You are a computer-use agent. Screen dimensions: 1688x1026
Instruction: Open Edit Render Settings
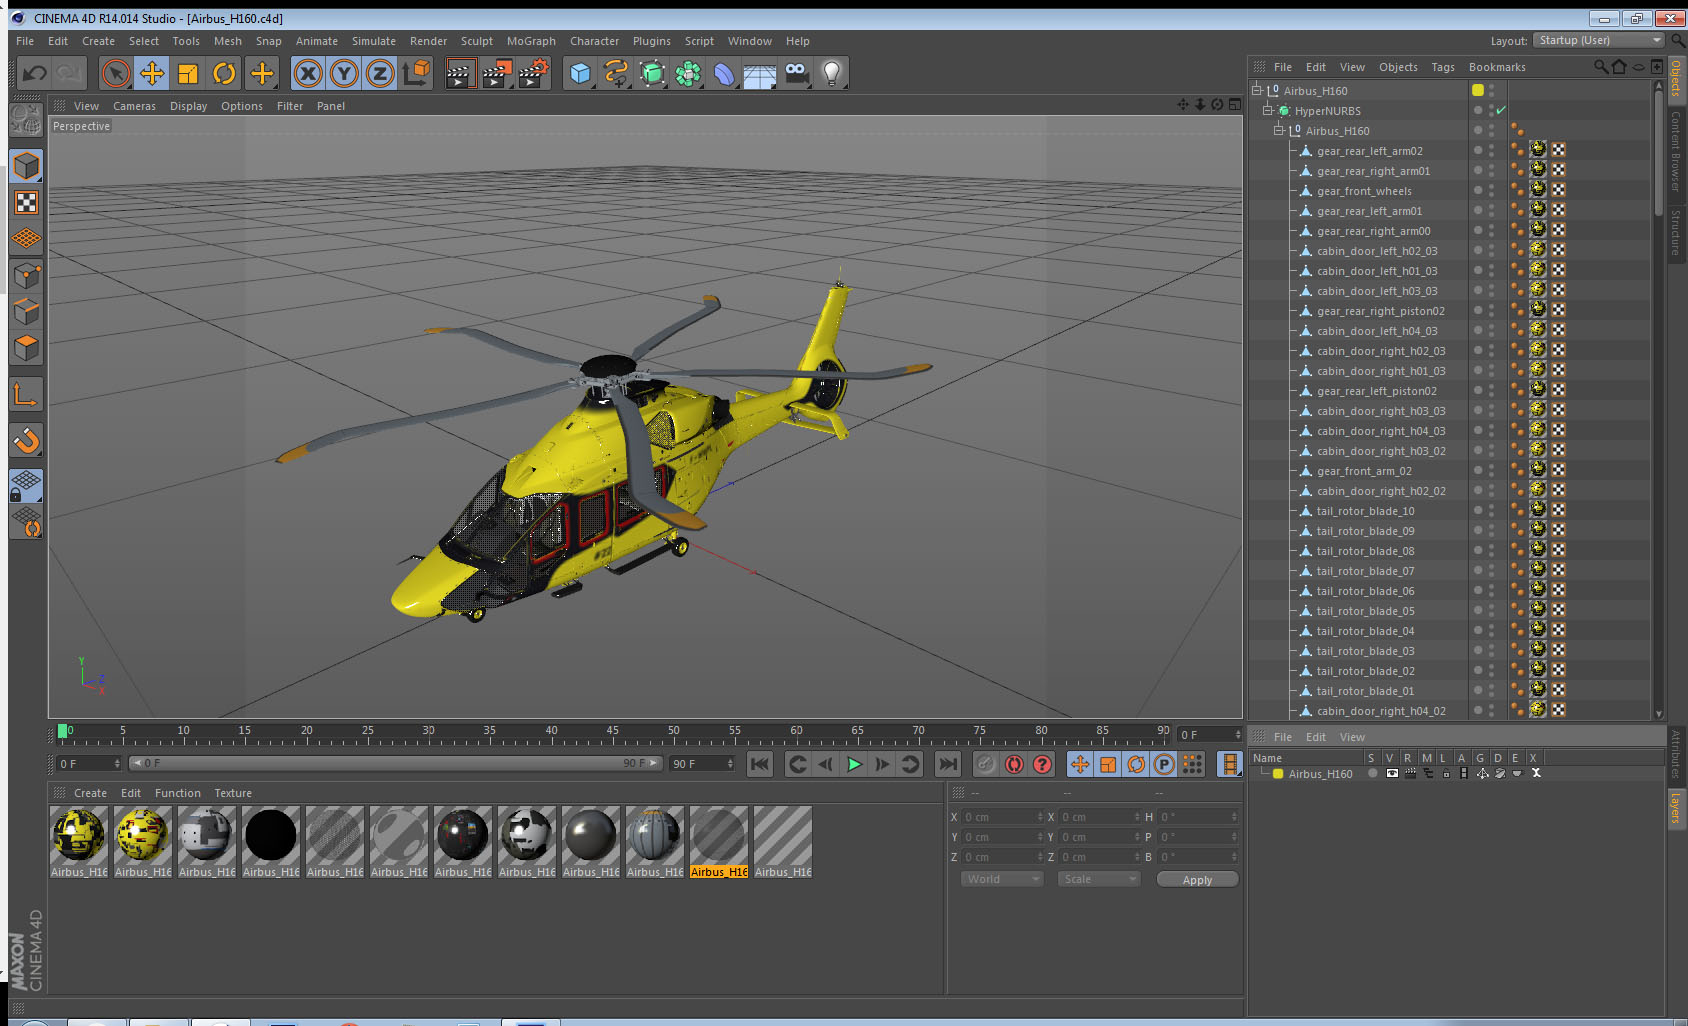click(x=533, y=73)
